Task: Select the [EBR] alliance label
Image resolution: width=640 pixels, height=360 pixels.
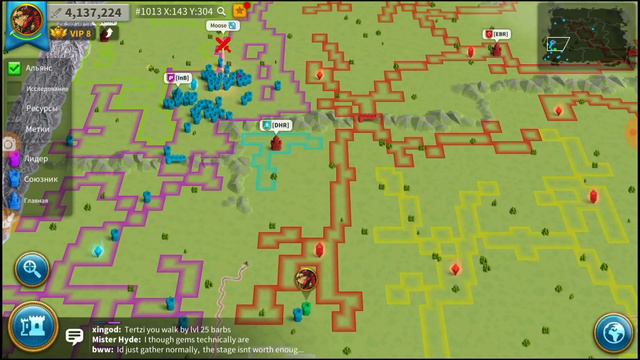Action: click(x=497, y=34)
